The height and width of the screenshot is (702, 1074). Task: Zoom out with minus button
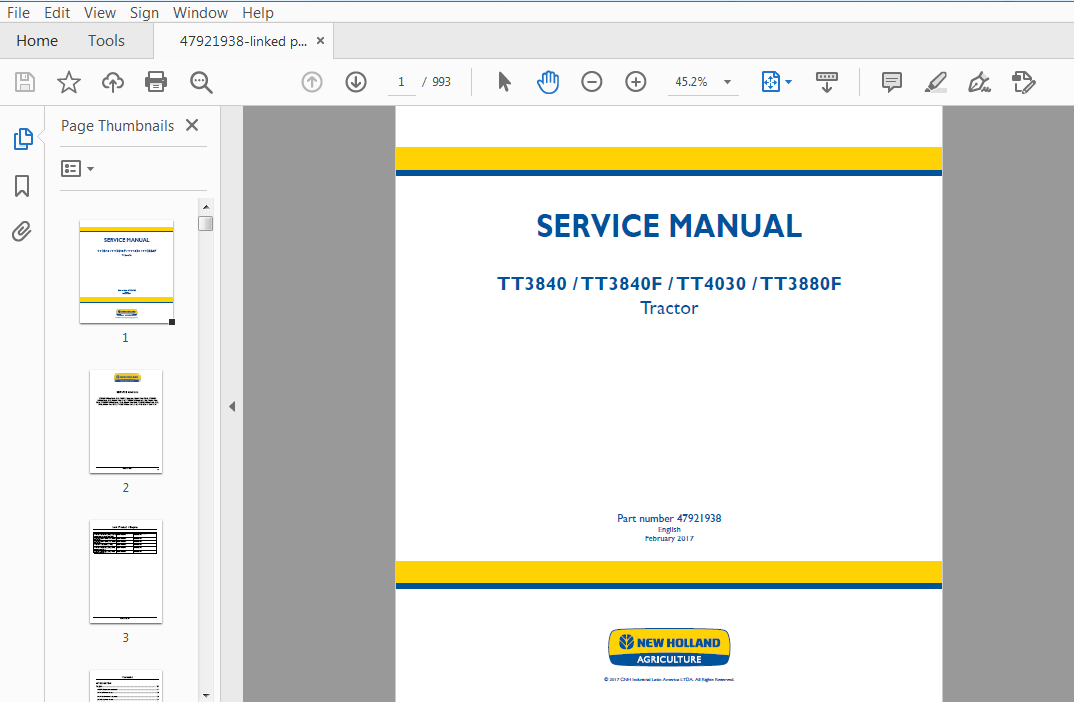pos(592,82)
